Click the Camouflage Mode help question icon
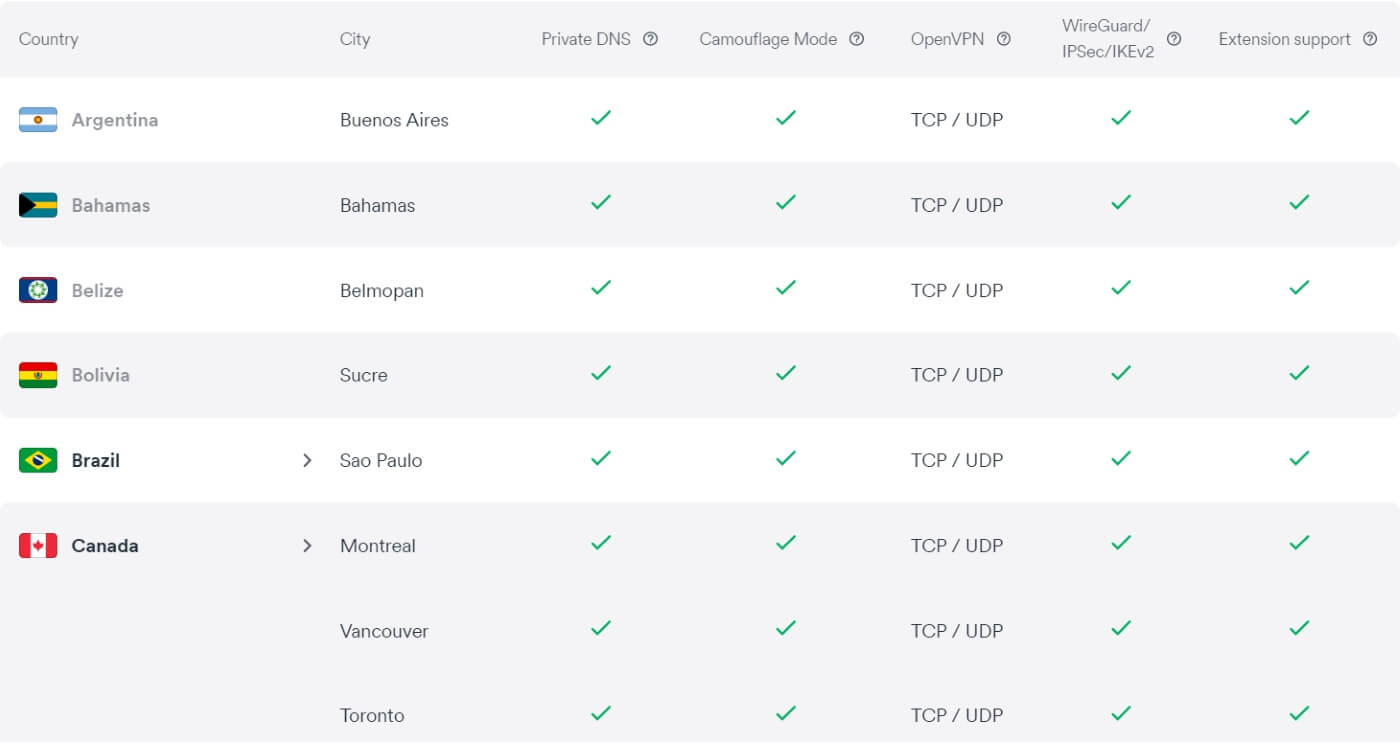This screenshot has height=749, width=1400. [x=856, y=39]
